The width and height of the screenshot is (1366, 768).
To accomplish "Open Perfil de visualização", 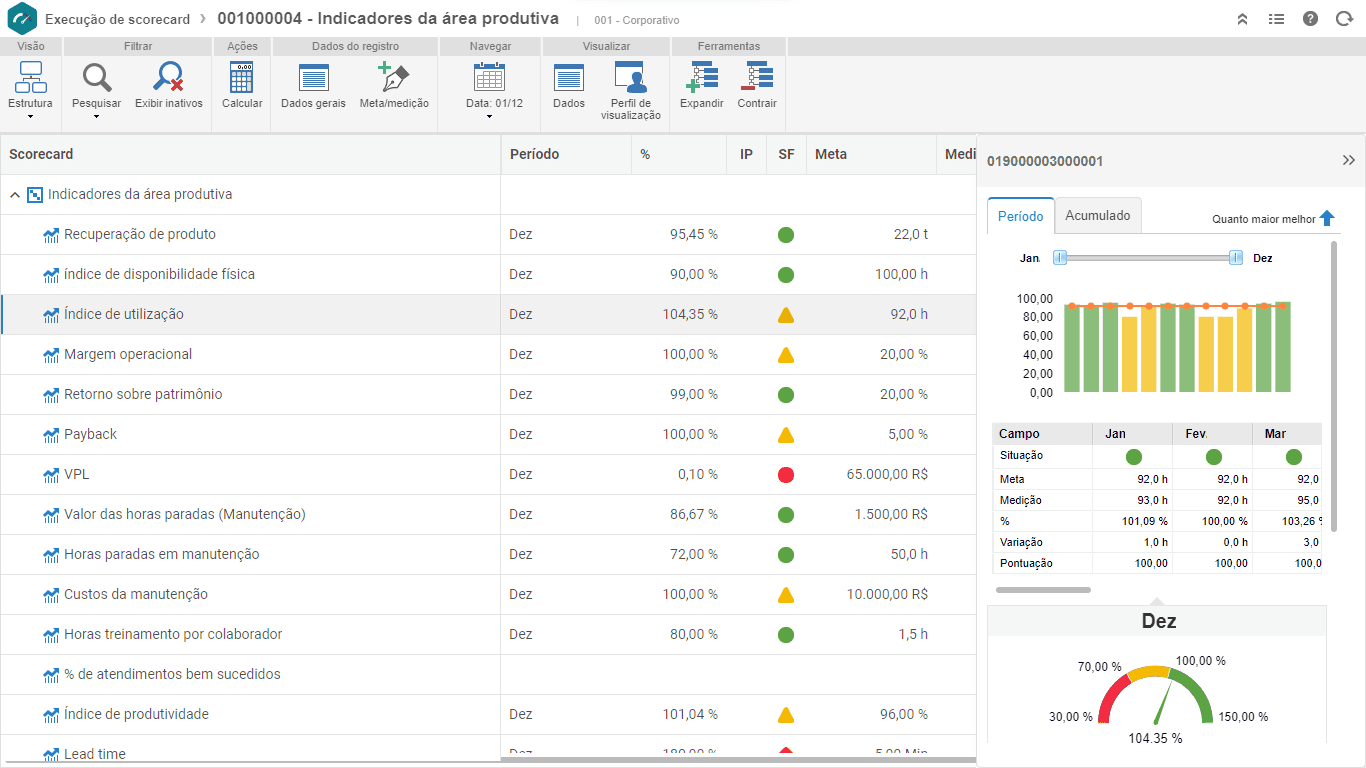I will [x=630, y=78].
